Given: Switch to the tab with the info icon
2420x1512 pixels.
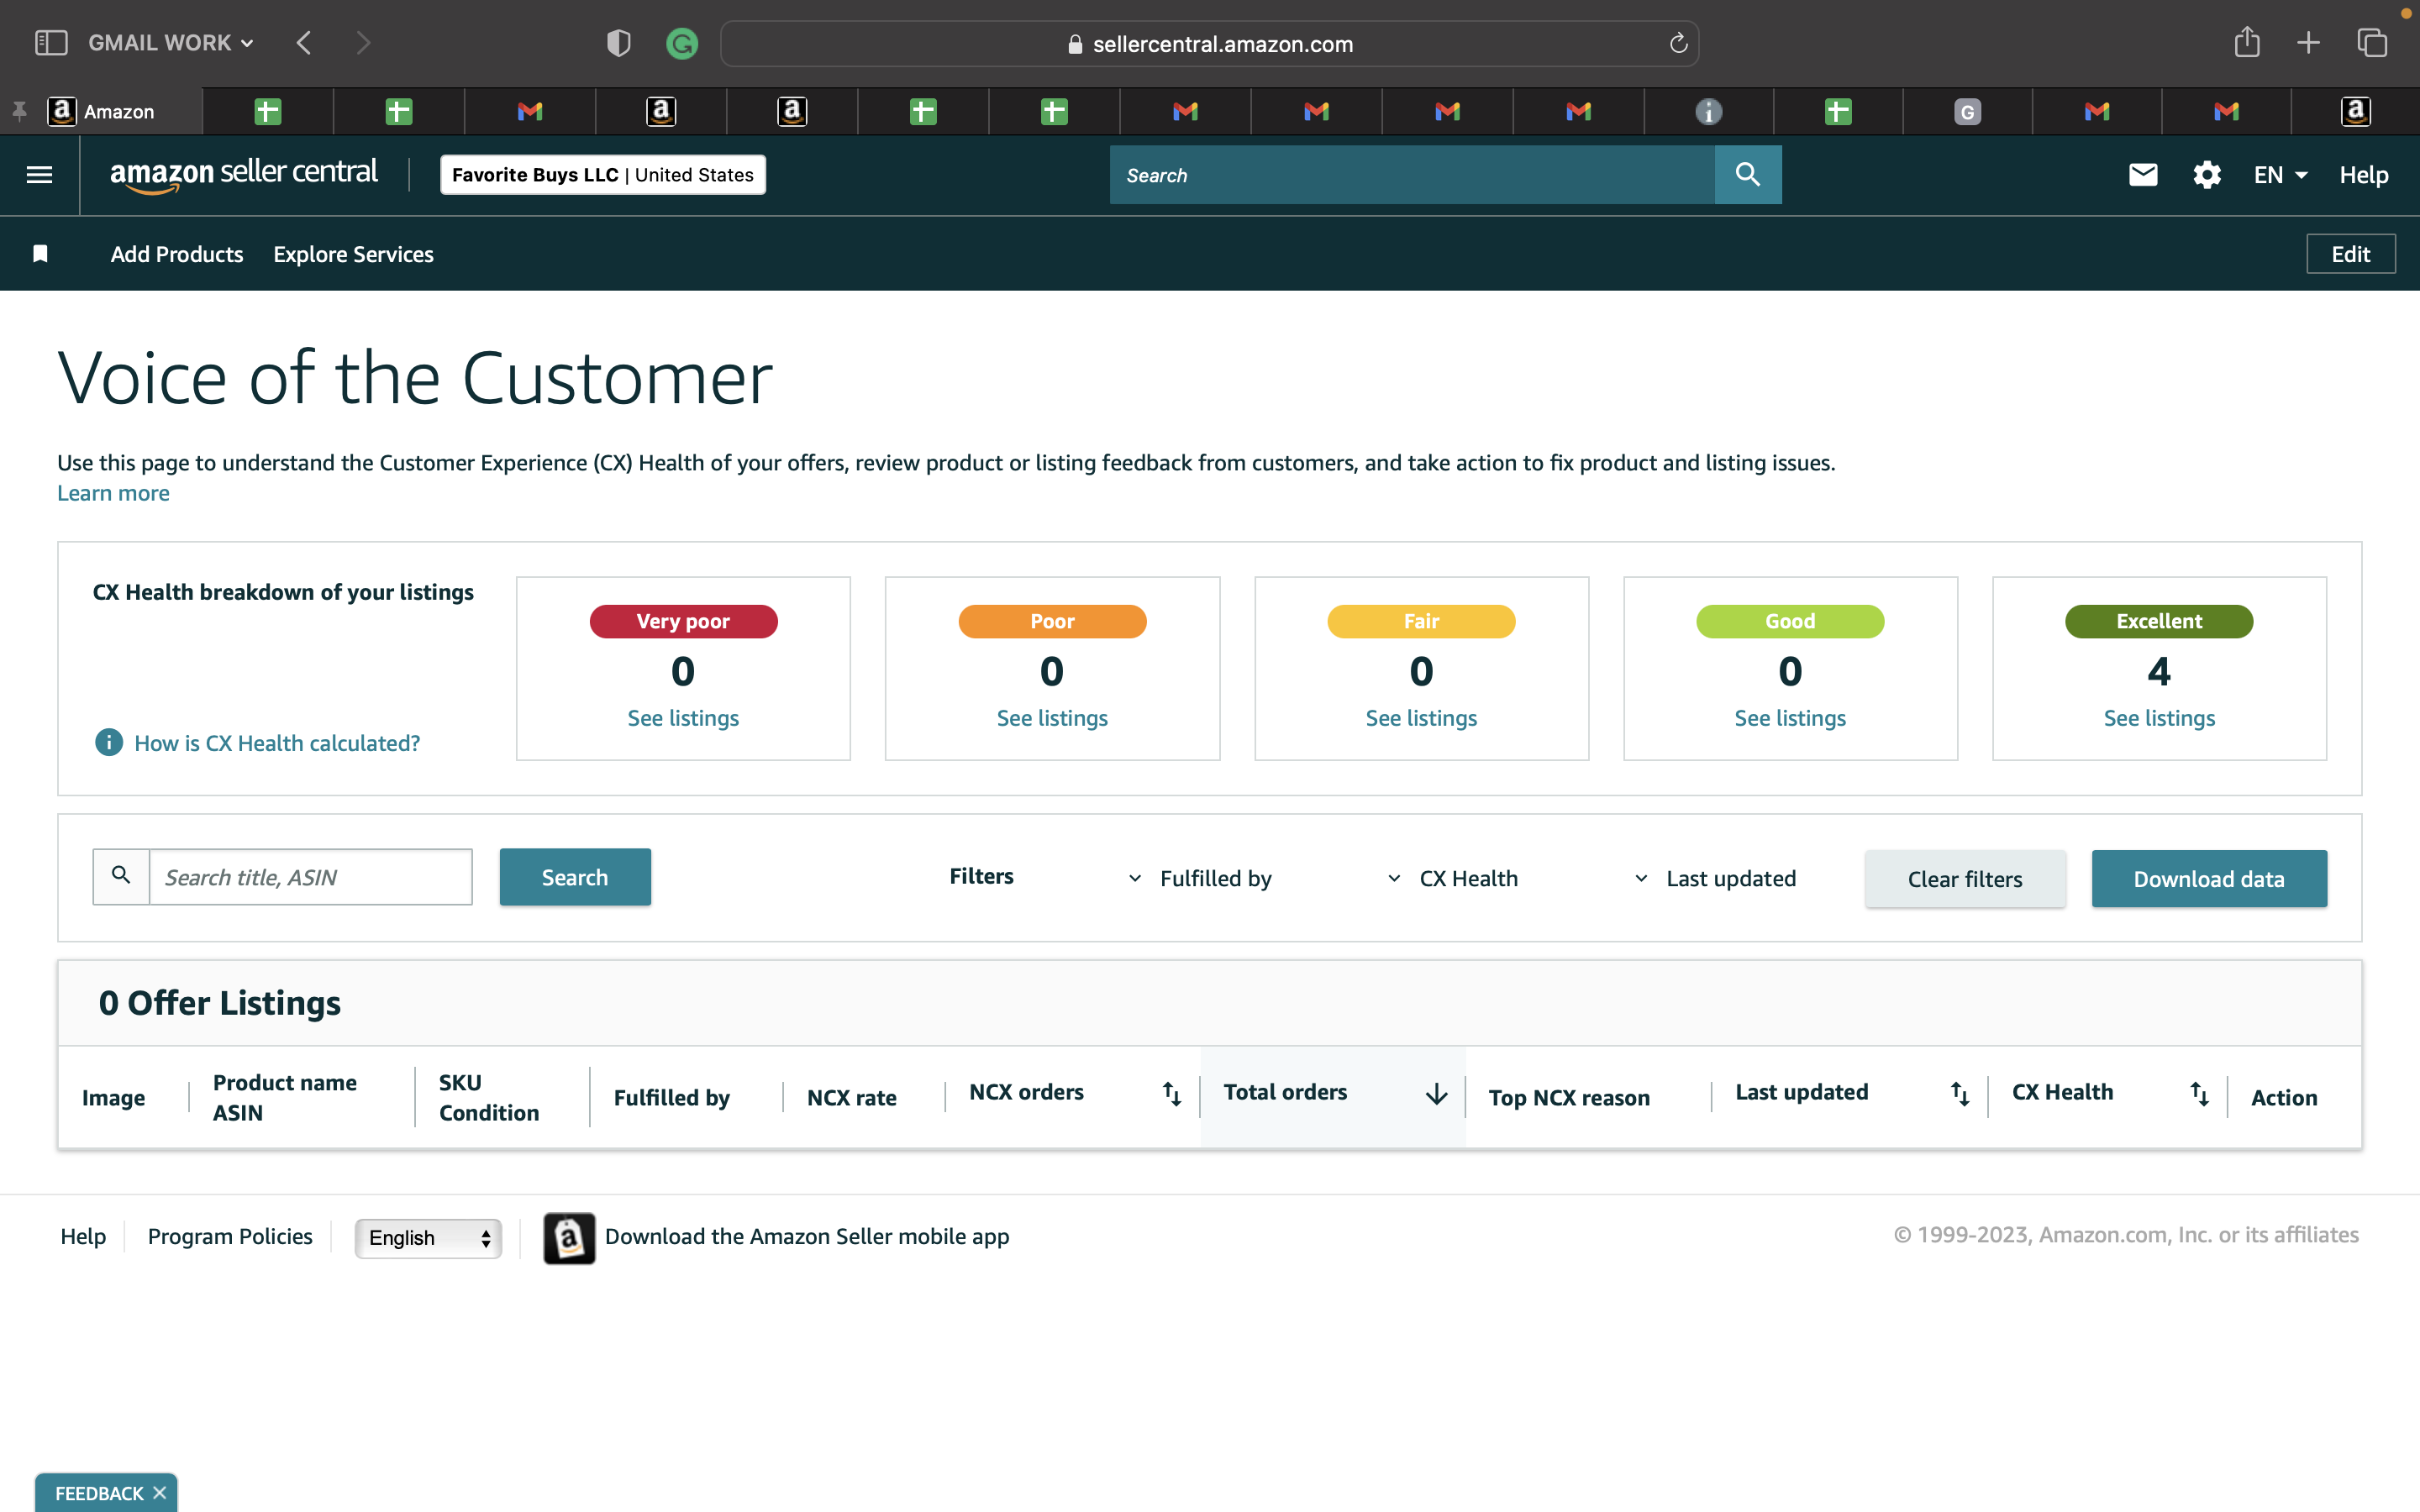Looking at the screenshot, I should (x=1709, y=111).
